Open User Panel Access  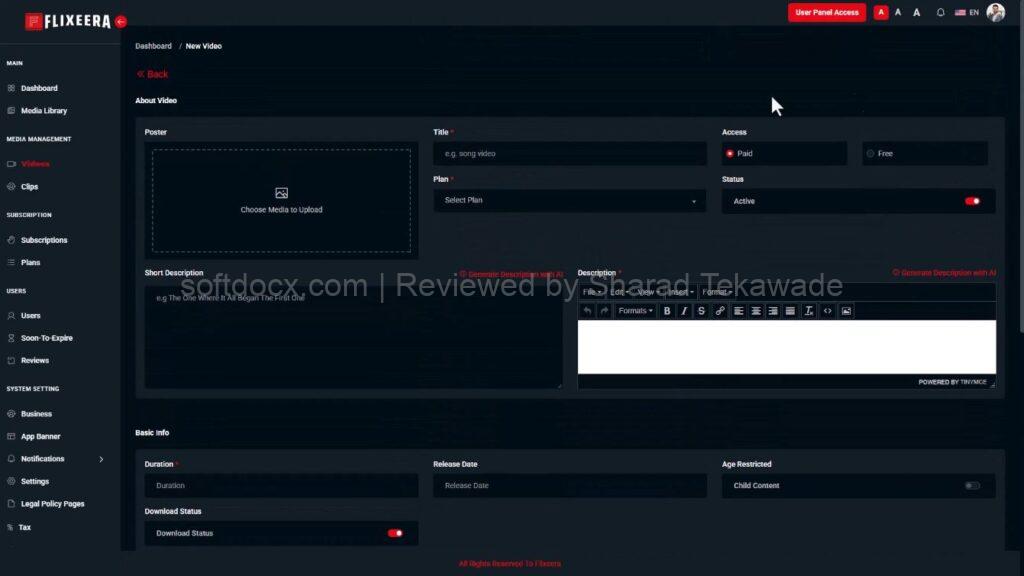(826, 12)
